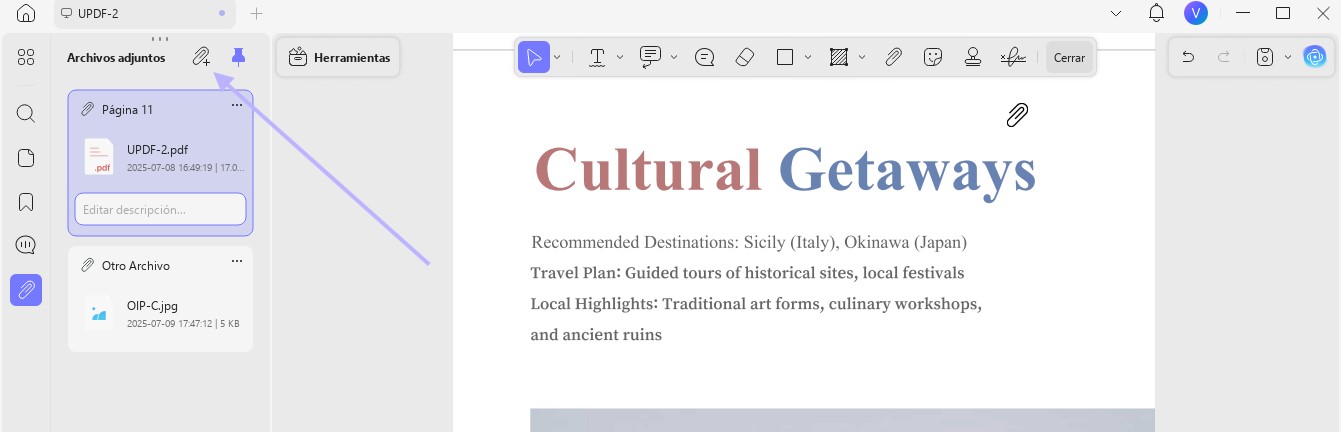The image size is (1341, 432).
Task: Add a new attachment file
Action: coord(201,57)
